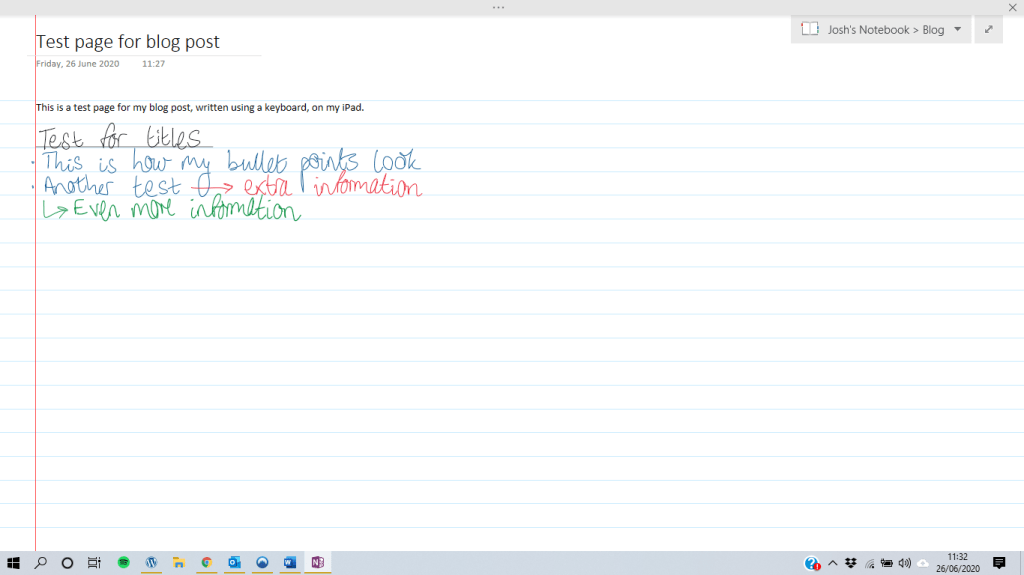Open Google Chrome from the taskbar
This screenshot has width=1024, height=575.
206,563
